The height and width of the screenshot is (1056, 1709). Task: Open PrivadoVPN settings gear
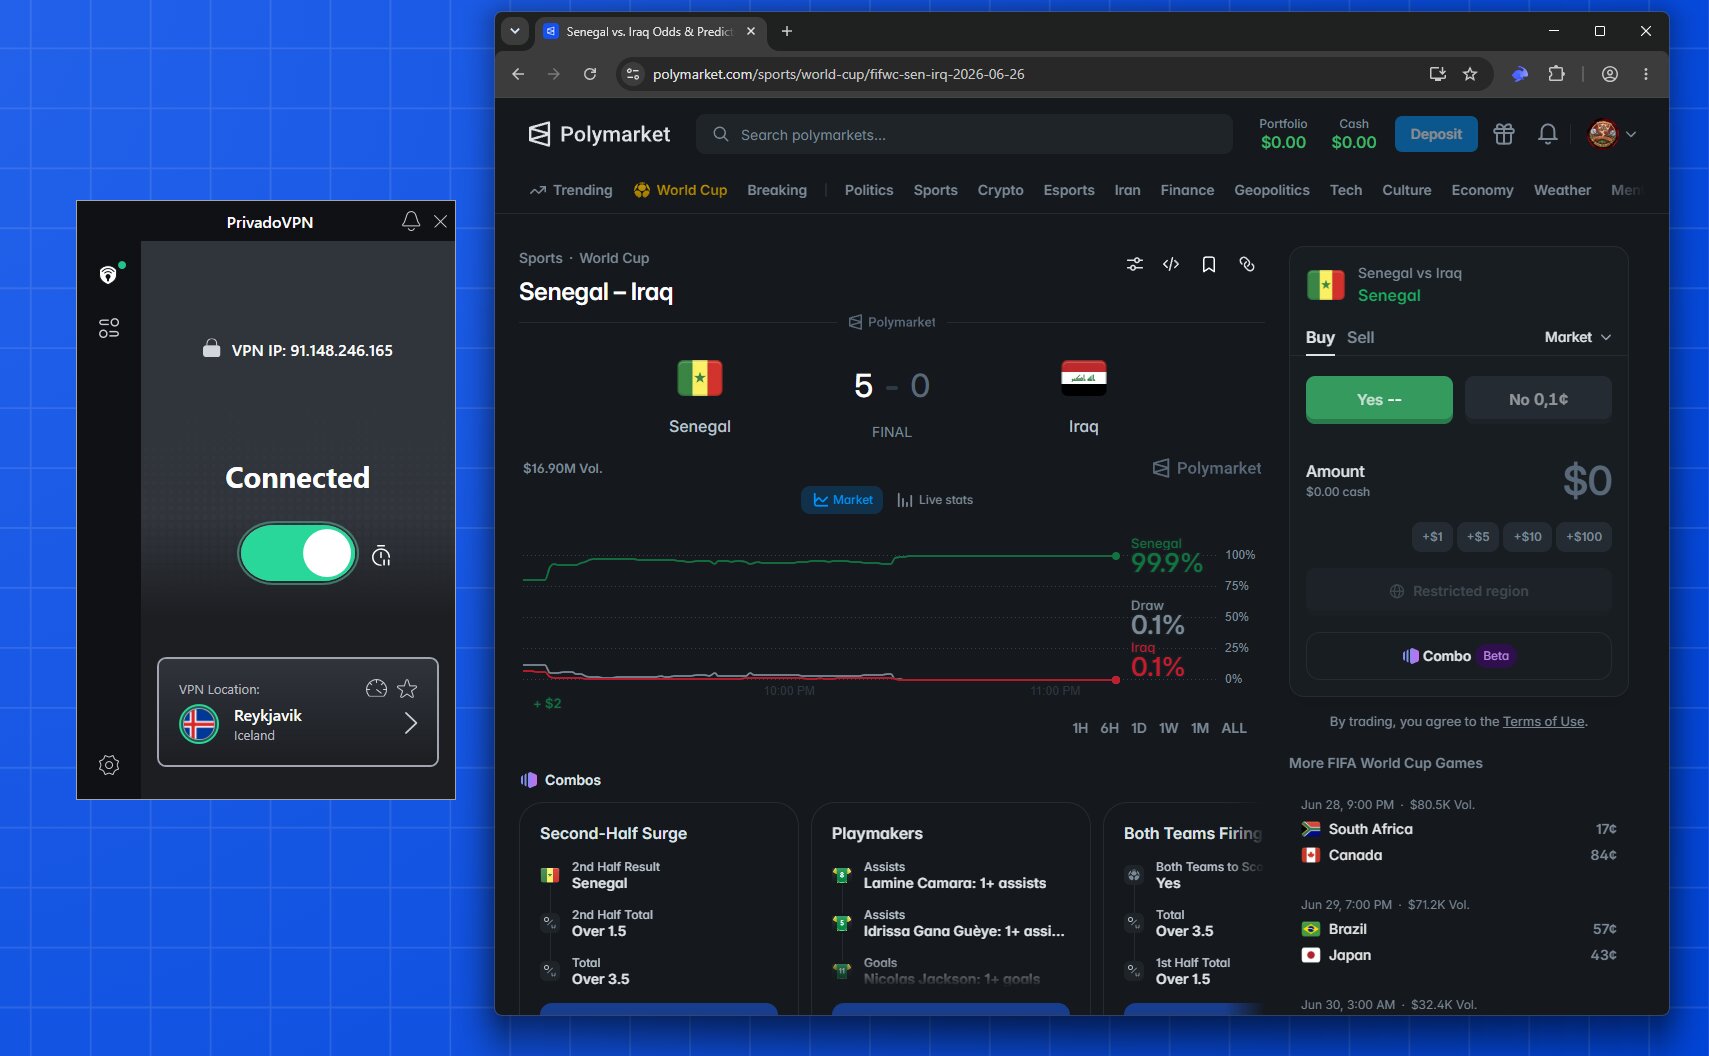pyautogui.click(x=109, y=765)
